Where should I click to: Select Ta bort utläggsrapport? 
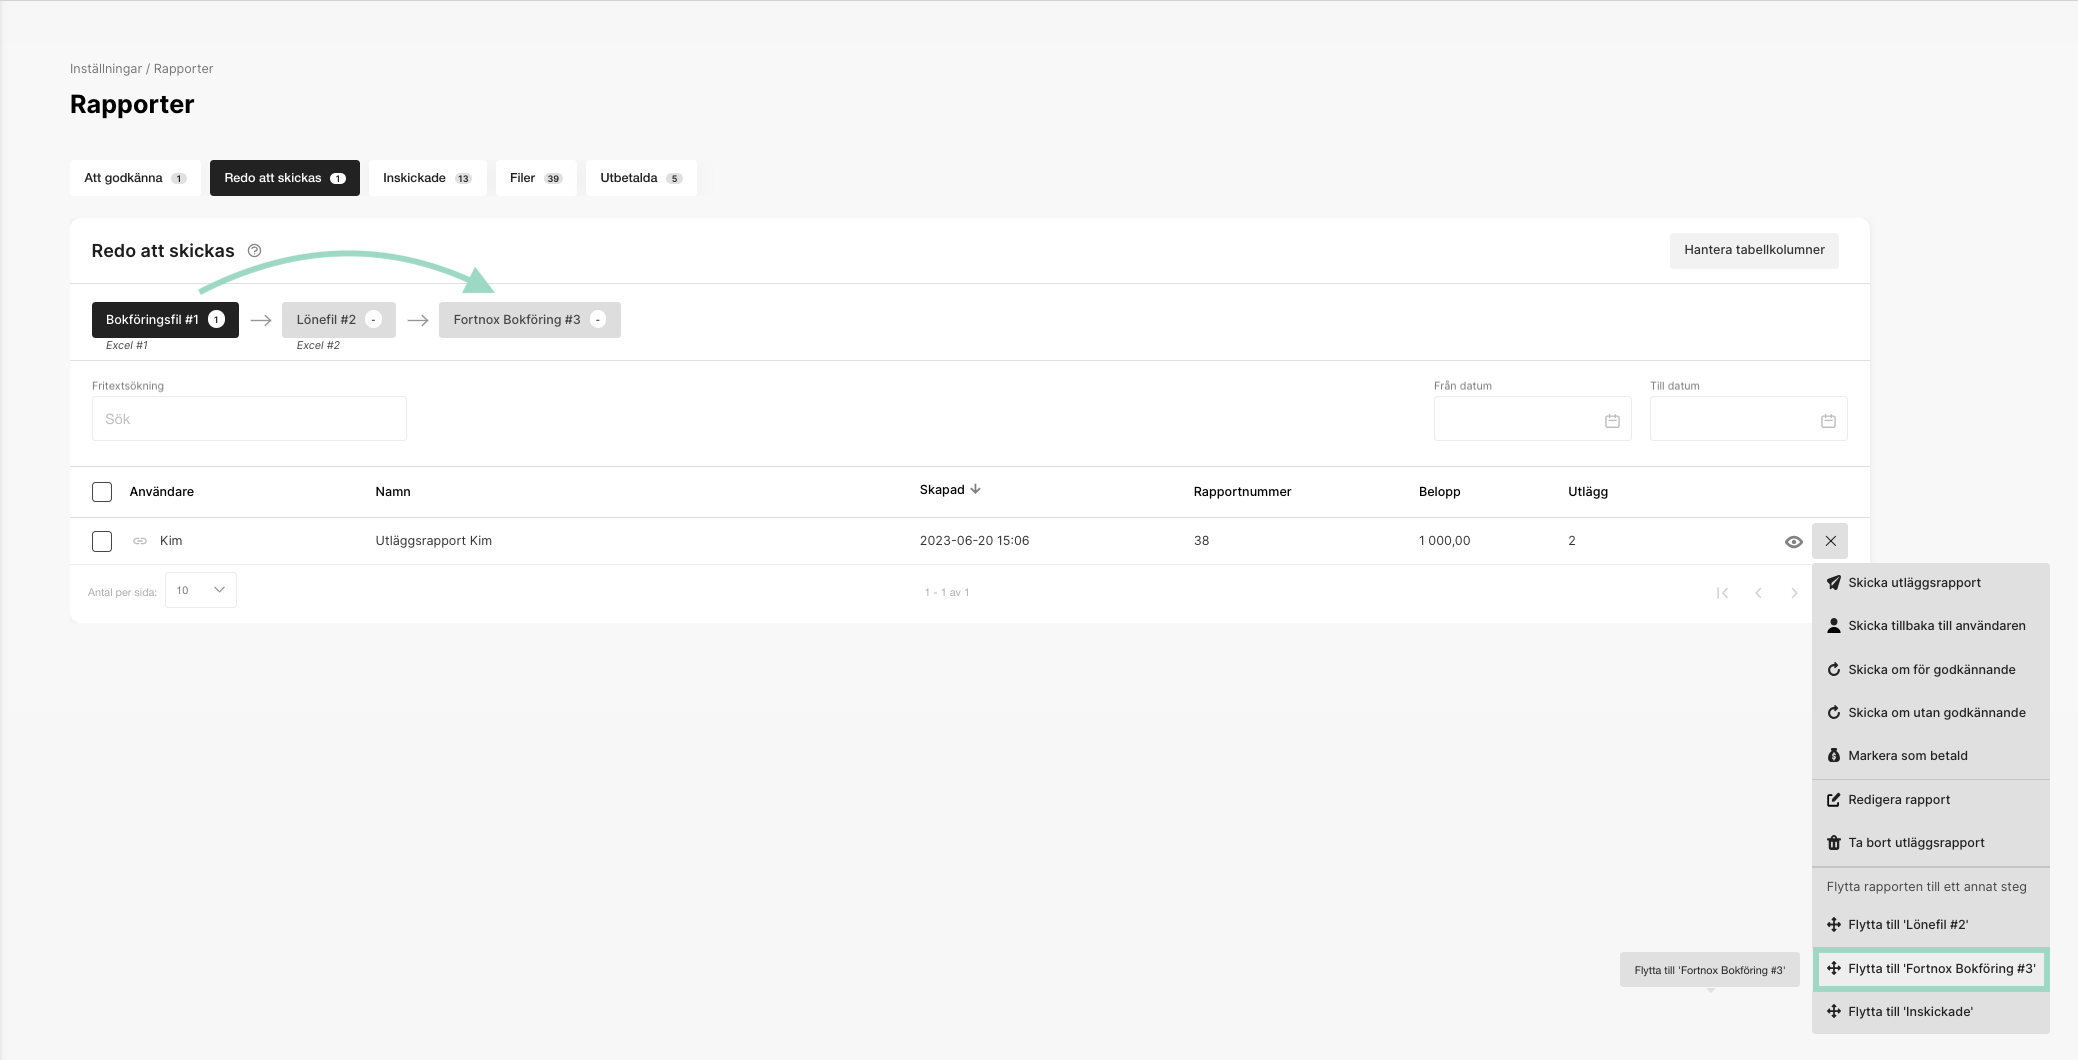(x=1930, y=843)
